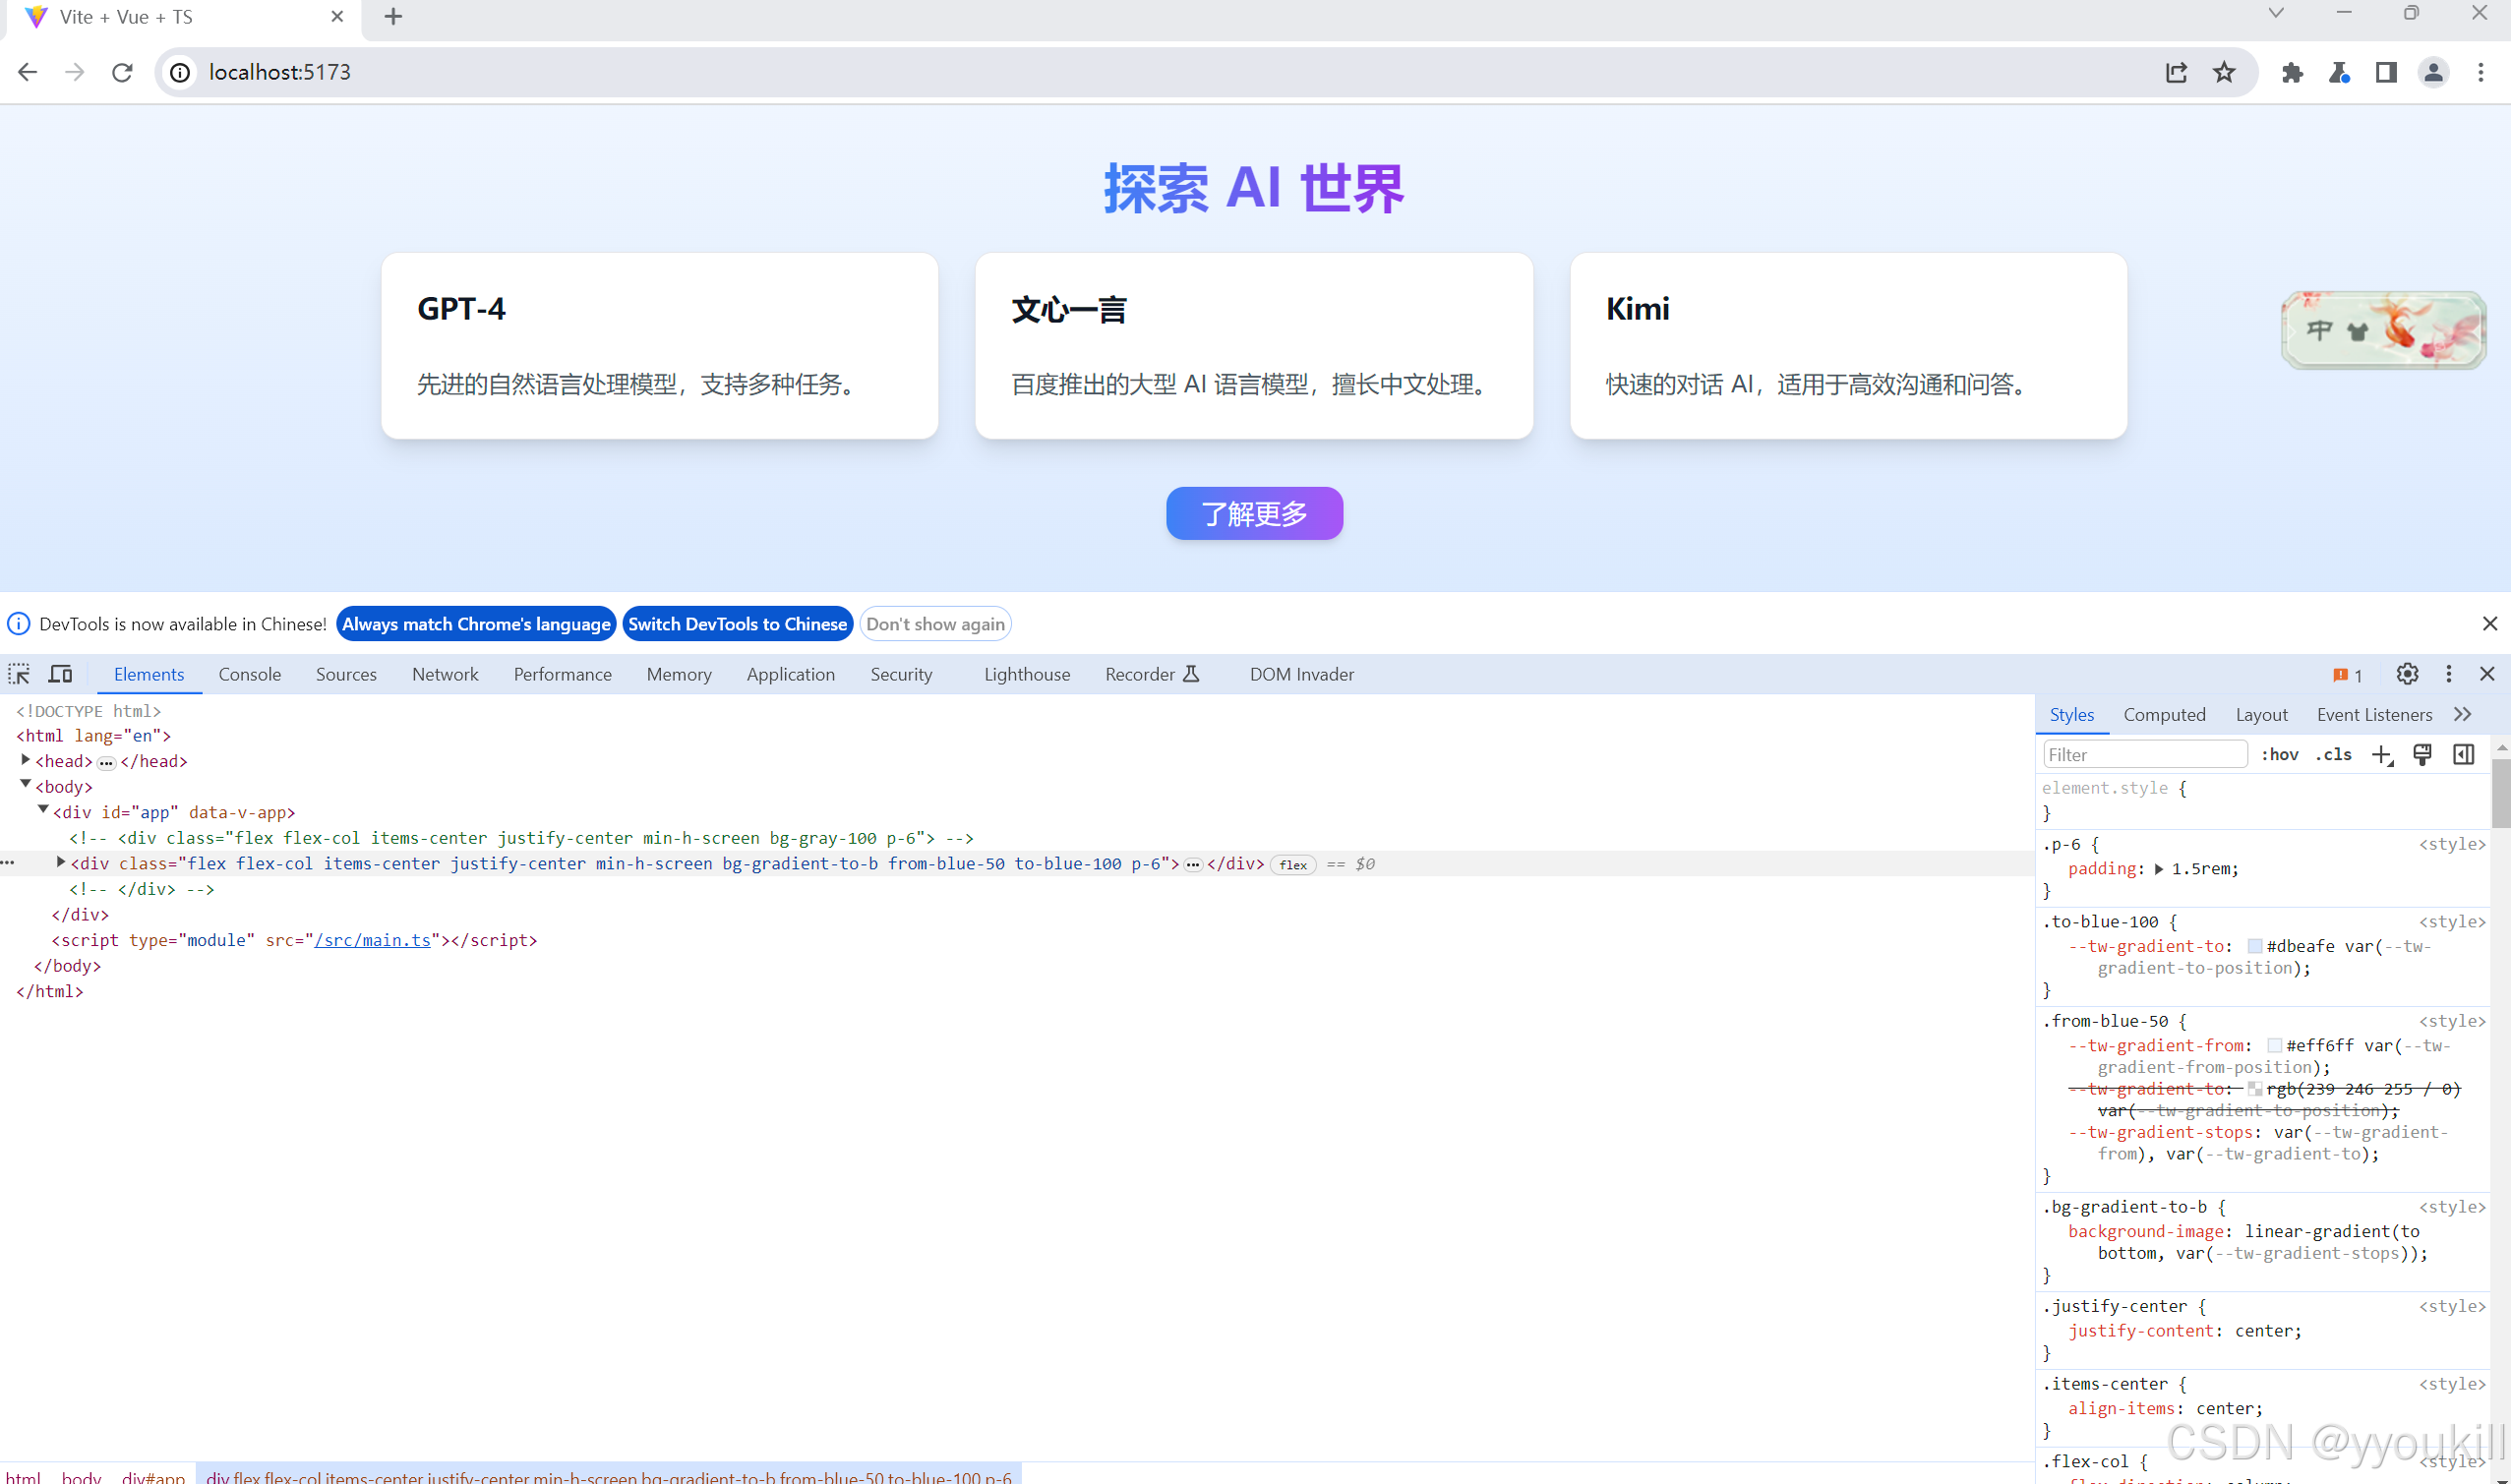Click the Styles Filter input field
Image resolution: width=2511 pixels, height=1484 pixels.
coord(2144,754)
